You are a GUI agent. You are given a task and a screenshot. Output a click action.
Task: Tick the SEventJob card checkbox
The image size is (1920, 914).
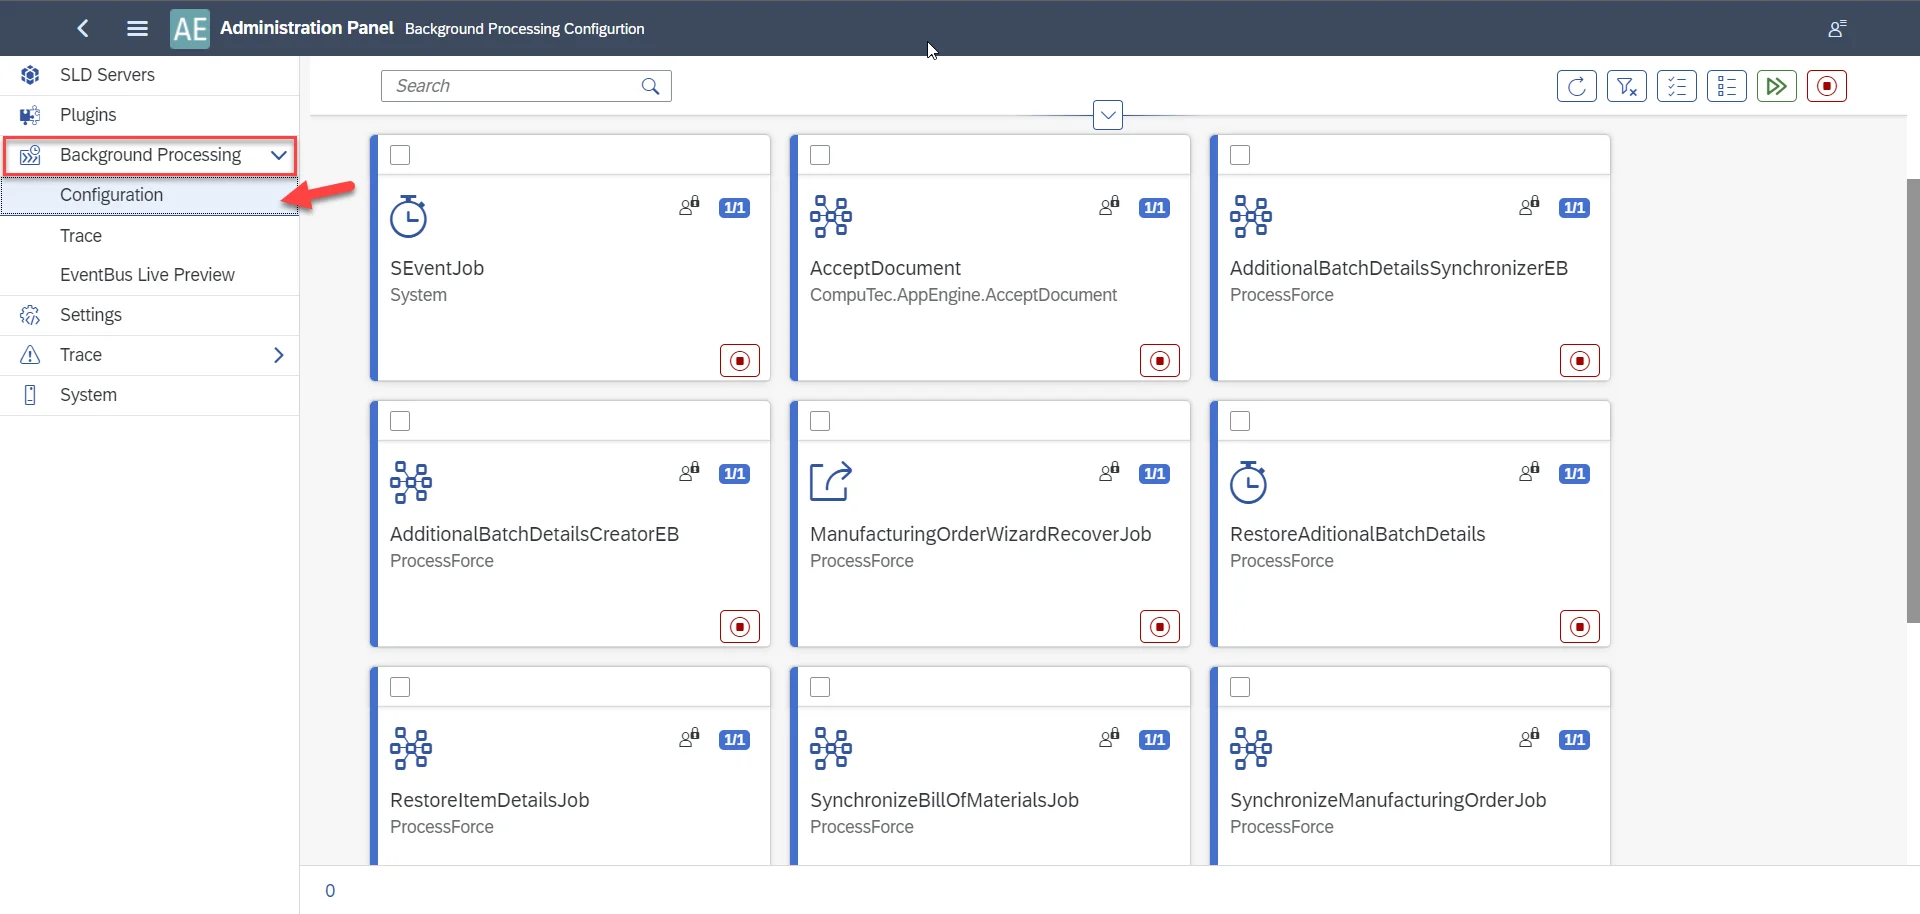[400, 155]
